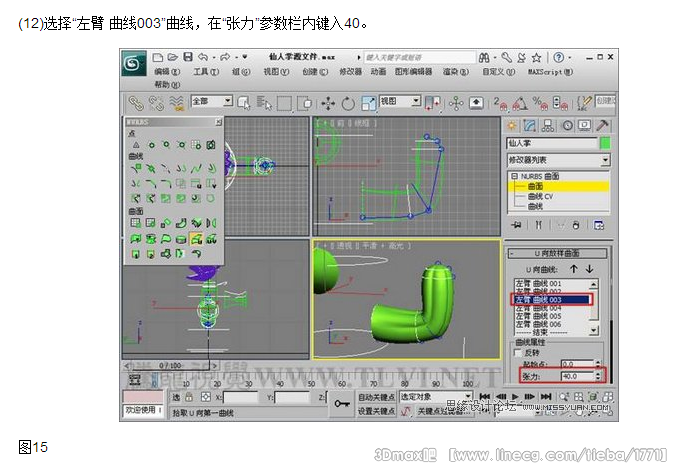Click the Spinner Snap toggle icon
This screenshot has width=696, height=472.
pos(560,103)
